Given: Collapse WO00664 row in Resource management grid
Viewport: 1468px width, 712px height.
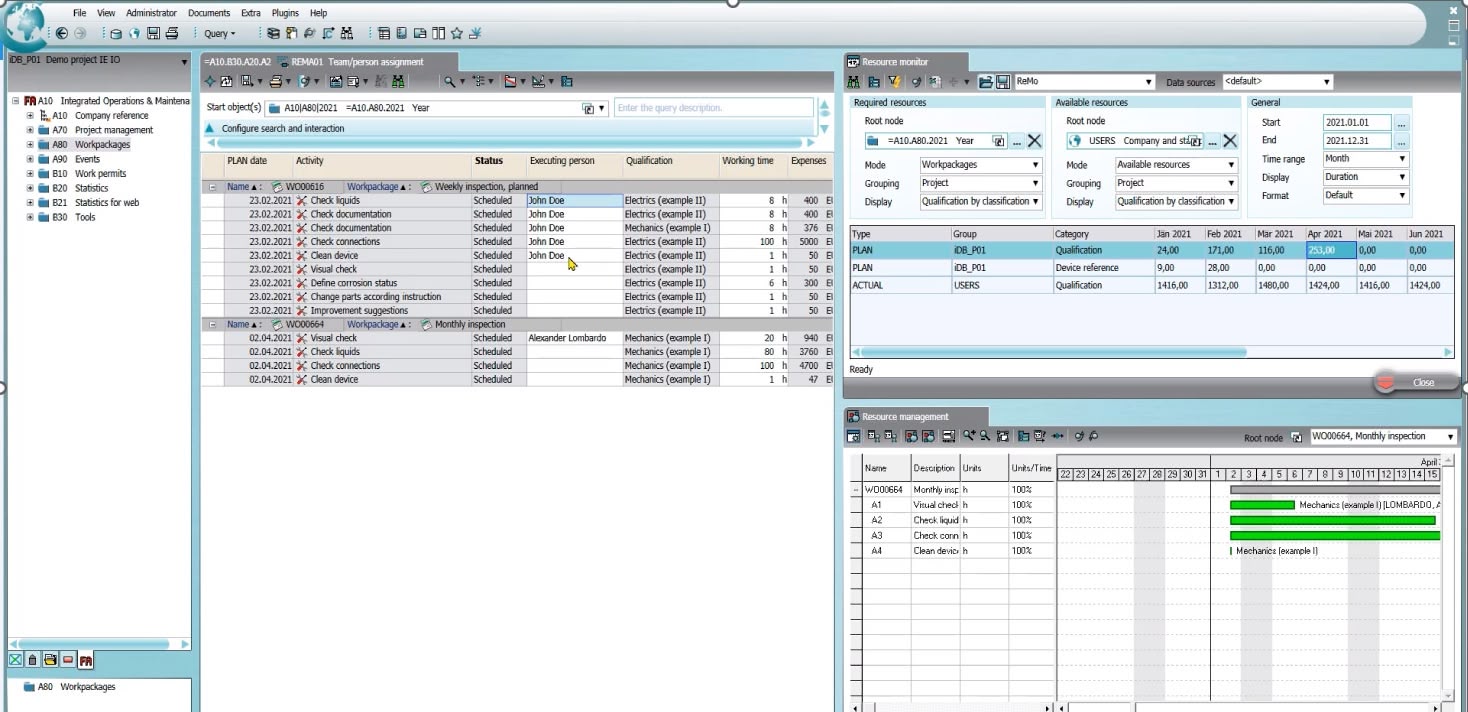Looking at the screenshot, I should [856, 490].
